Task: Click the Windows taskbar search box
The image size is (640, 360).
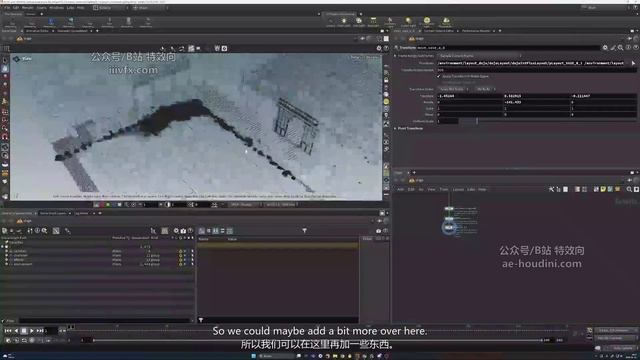Action: pyautogui.click(x=277, y=356)
